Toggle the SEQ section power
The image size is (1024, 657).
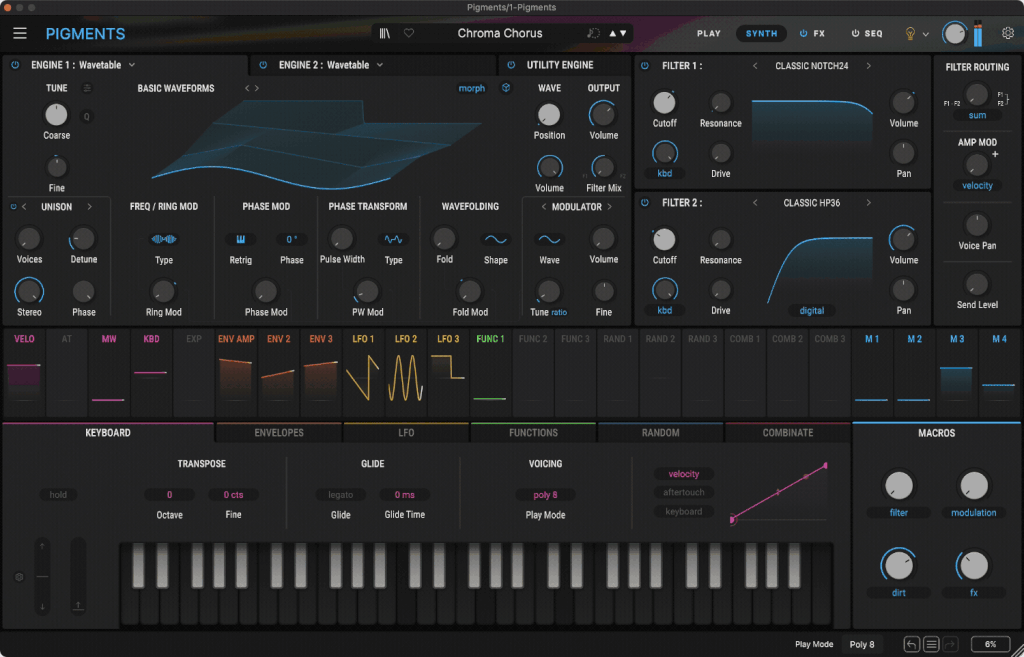(x=856, y=33)
